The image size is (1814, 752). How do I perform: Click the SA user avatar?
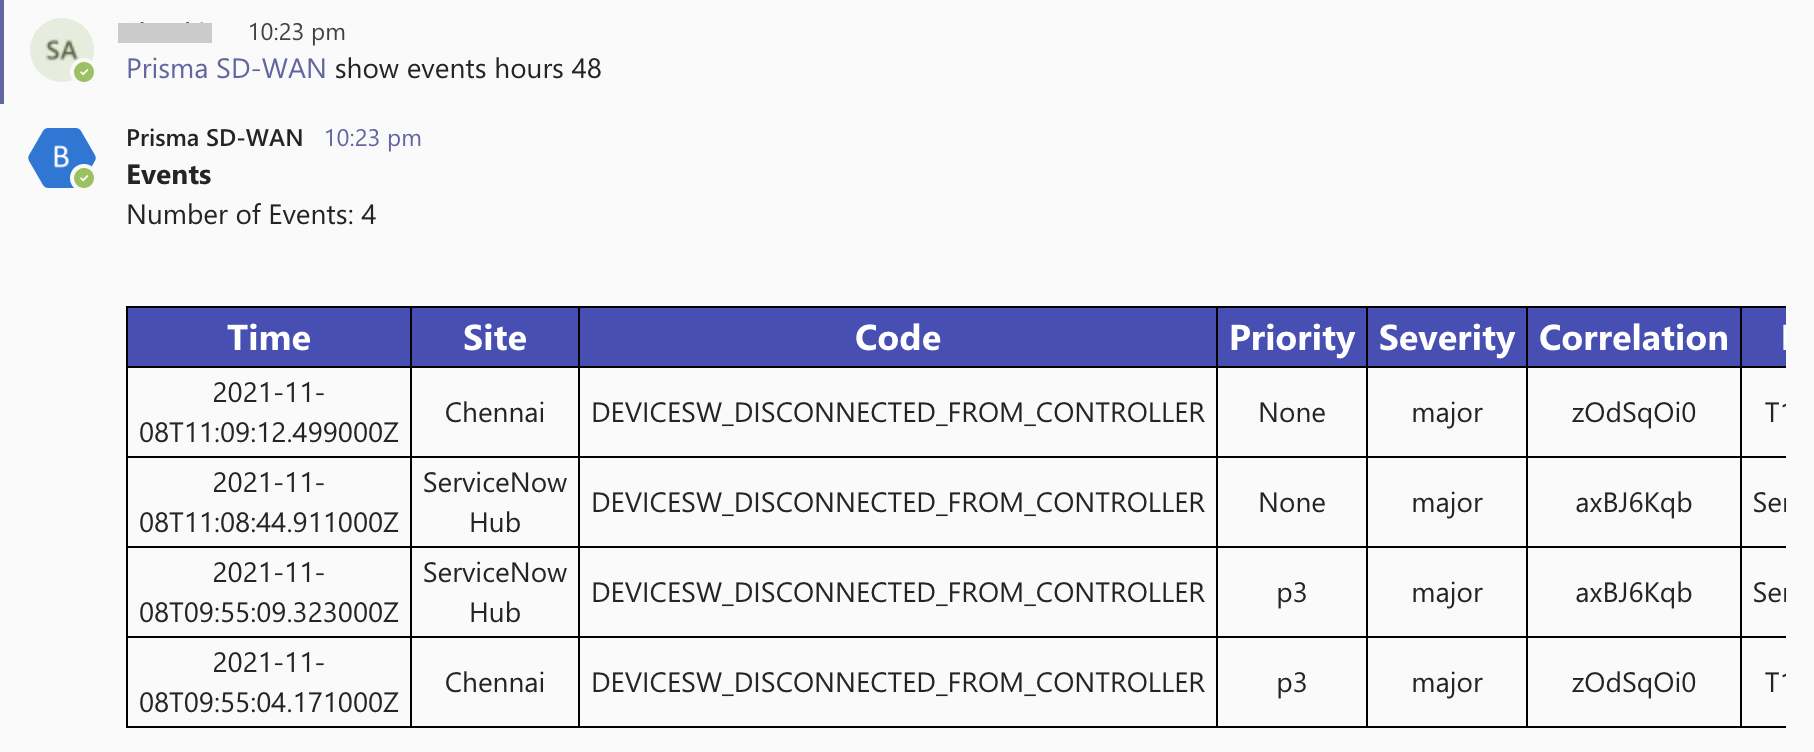(x=61, y=50)
